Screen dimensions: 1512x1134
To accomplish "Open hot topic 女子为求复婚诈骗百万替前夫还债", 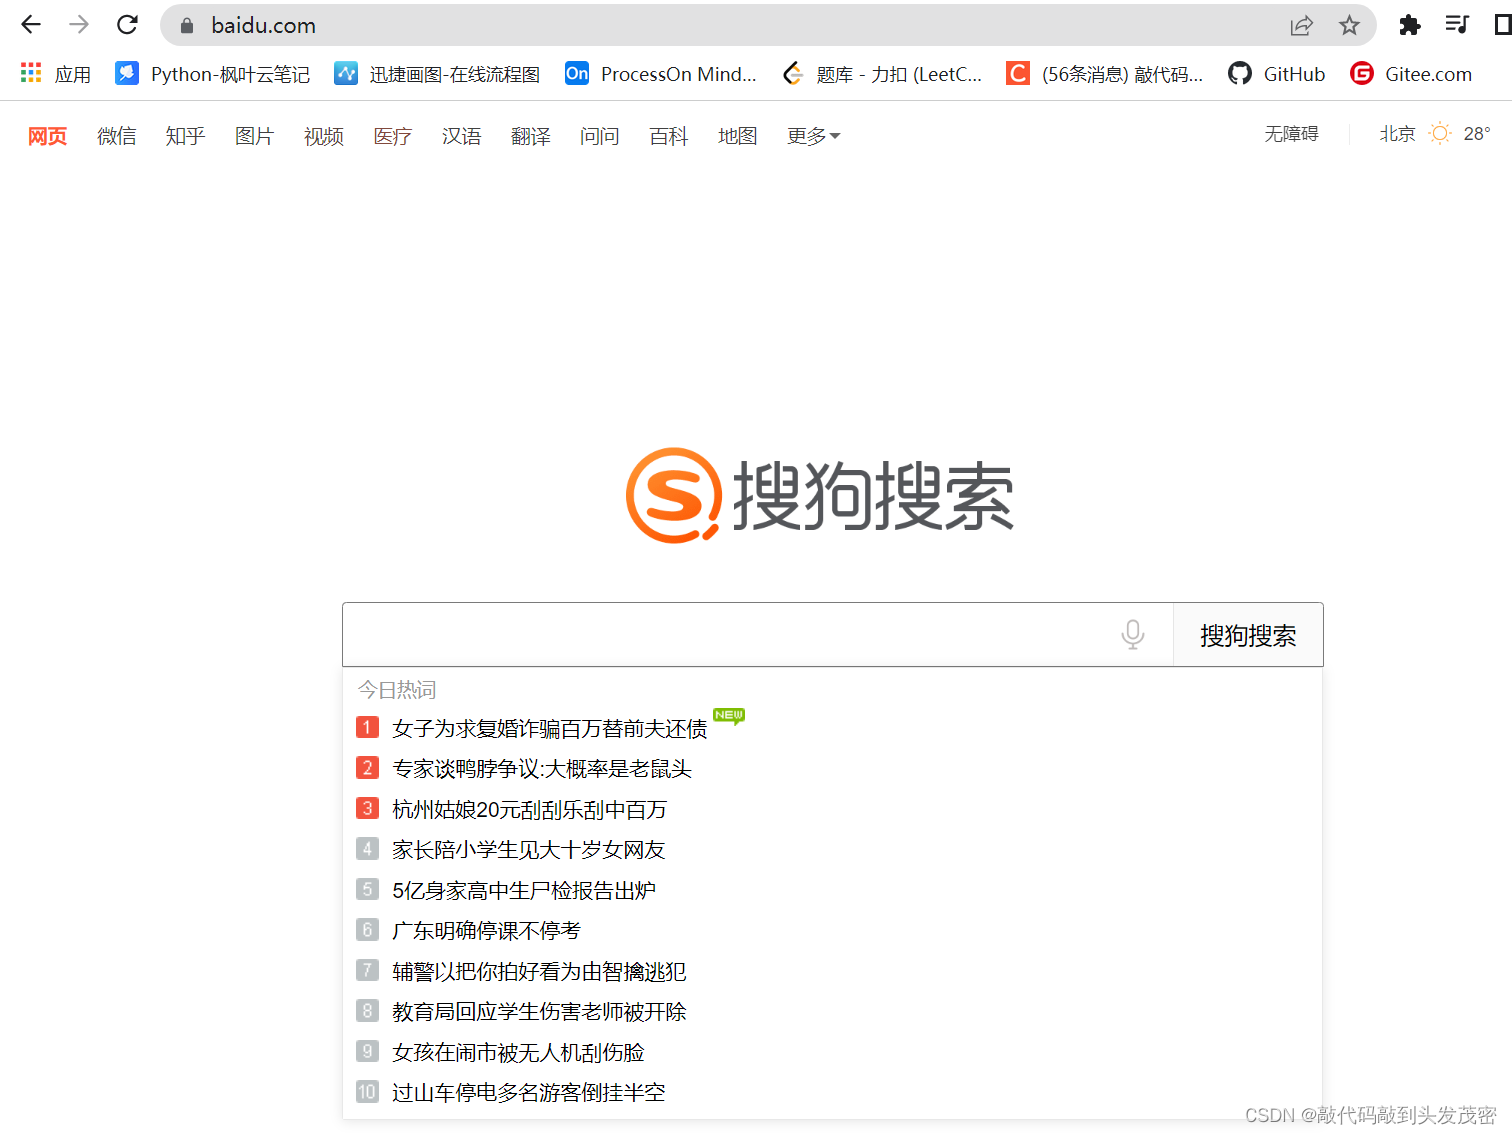I will coord(550,728).
